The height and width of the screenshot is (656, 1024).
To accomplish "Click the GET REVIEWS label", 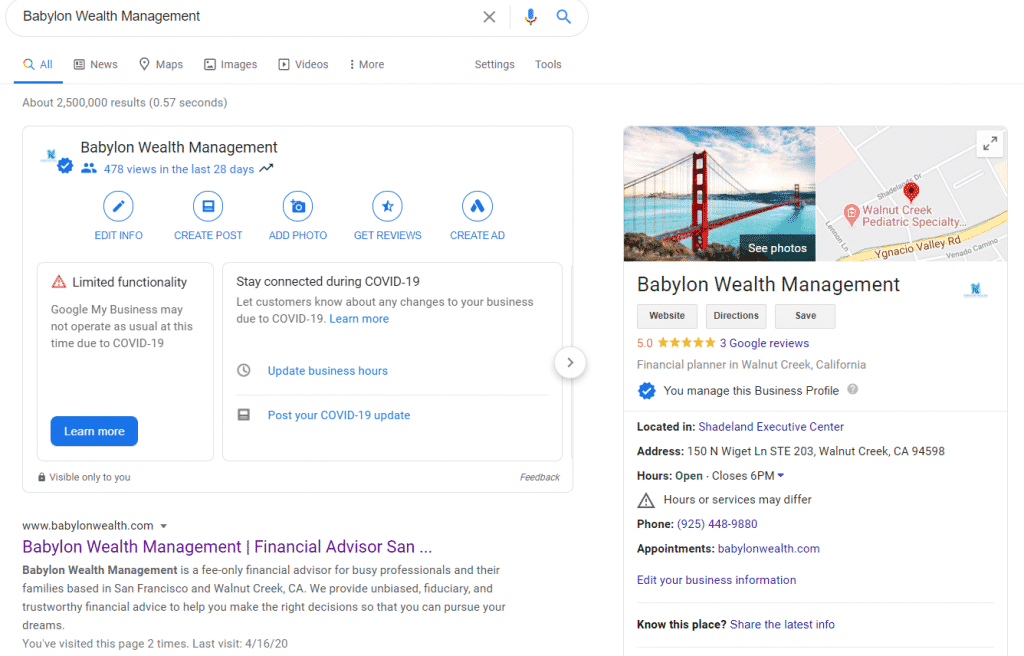I will (x=387, y=235).
